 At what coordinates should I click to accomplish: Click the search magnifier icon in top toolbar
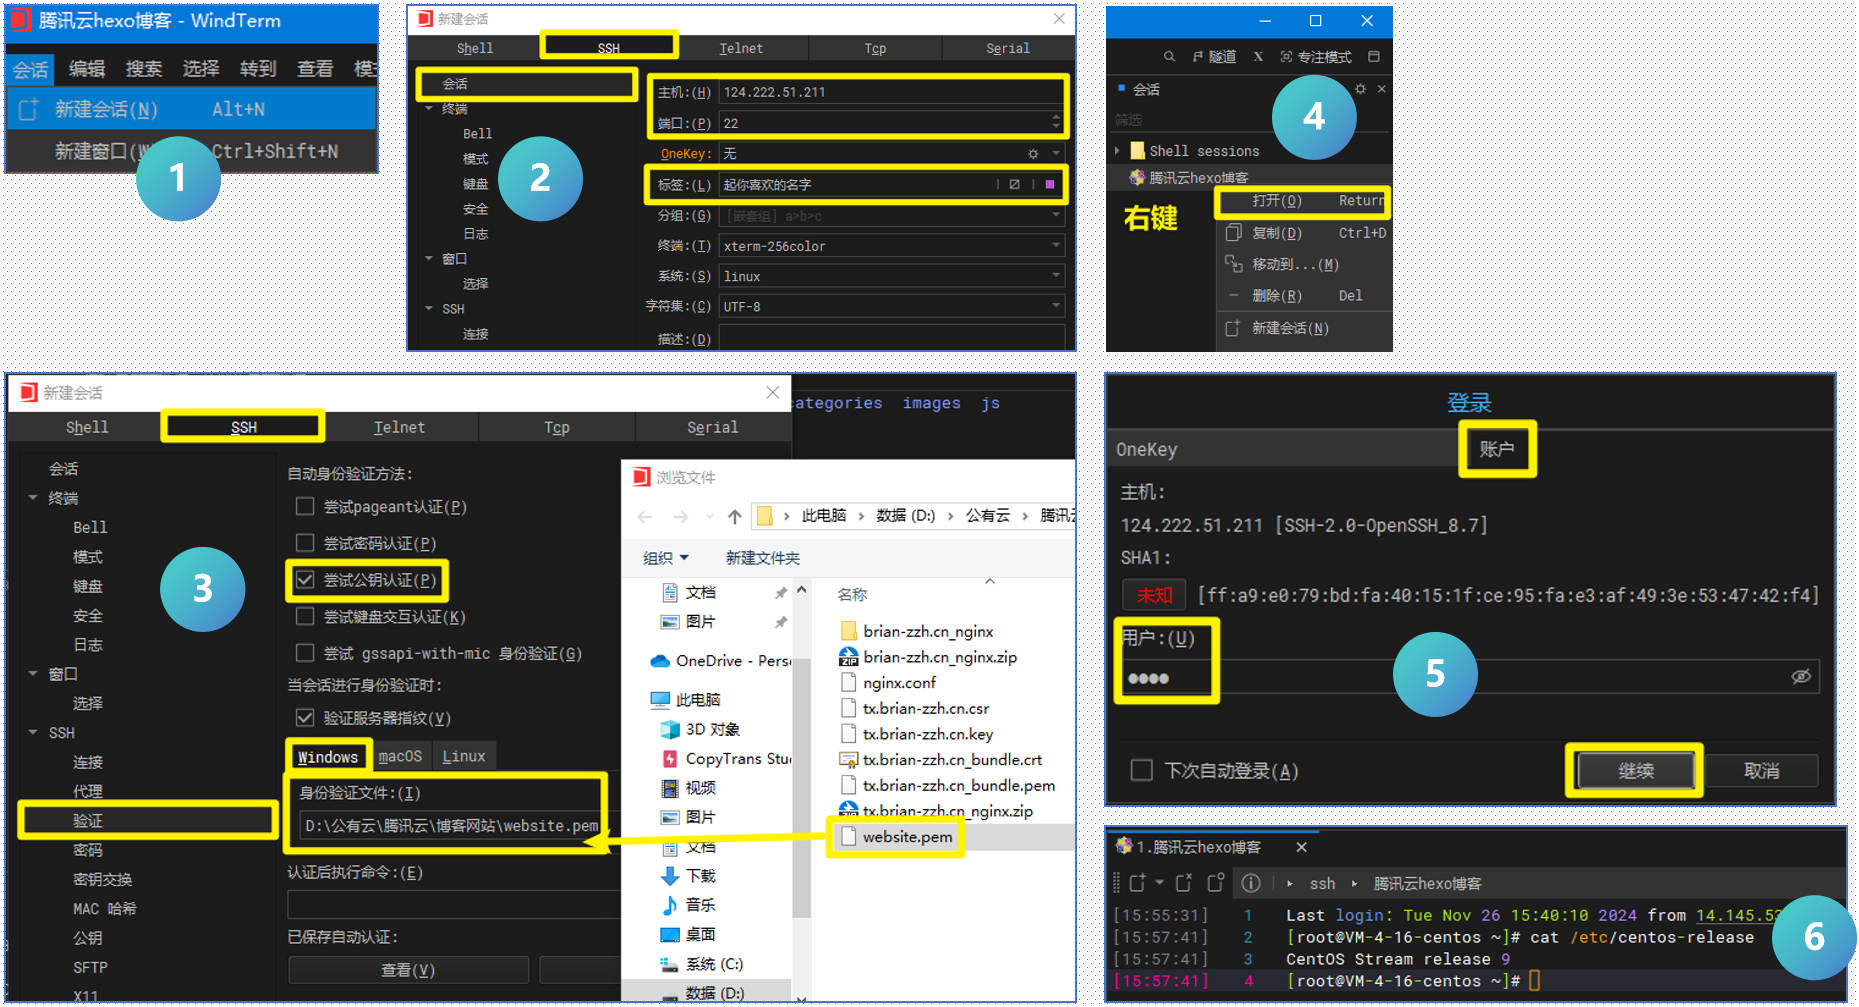click(1169, 57)
